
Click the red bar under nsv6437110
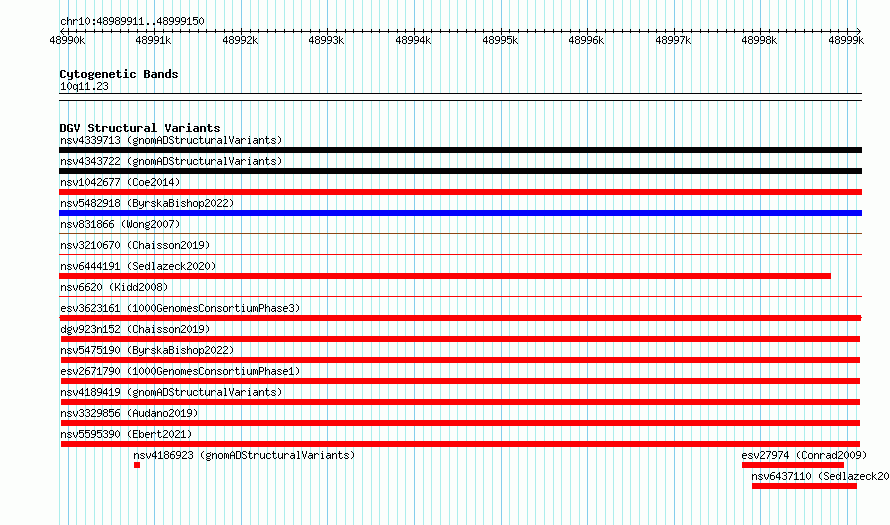(x=804, y=486)
